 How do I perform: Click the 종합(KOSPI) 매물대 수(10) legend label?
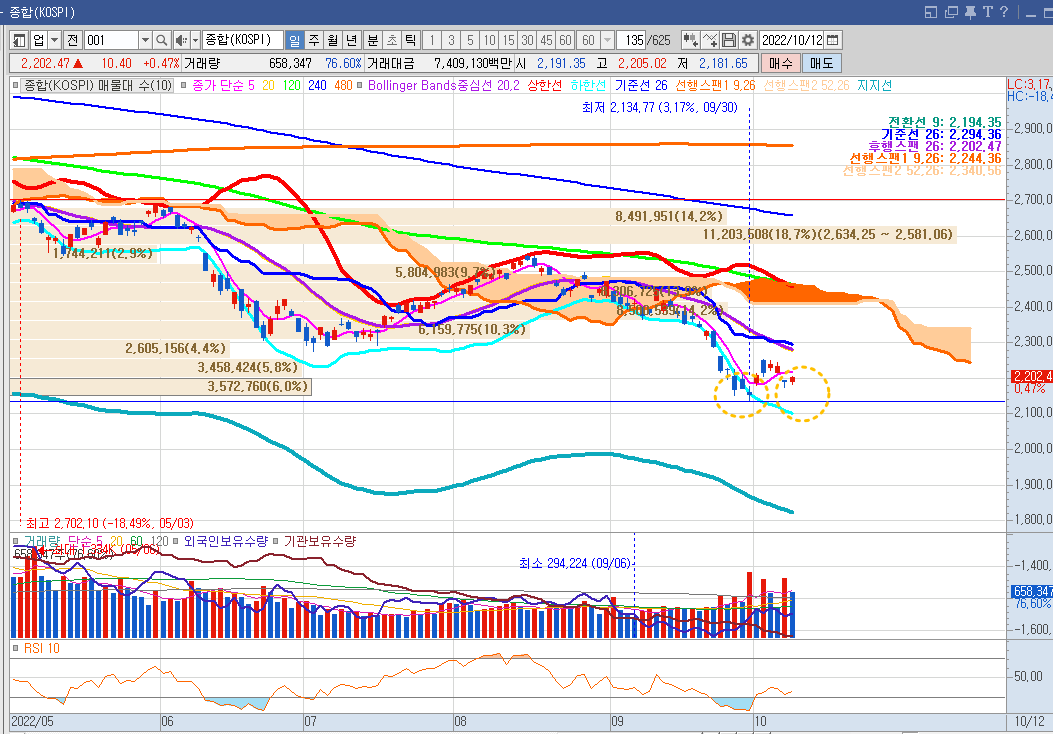click(98, 86)
